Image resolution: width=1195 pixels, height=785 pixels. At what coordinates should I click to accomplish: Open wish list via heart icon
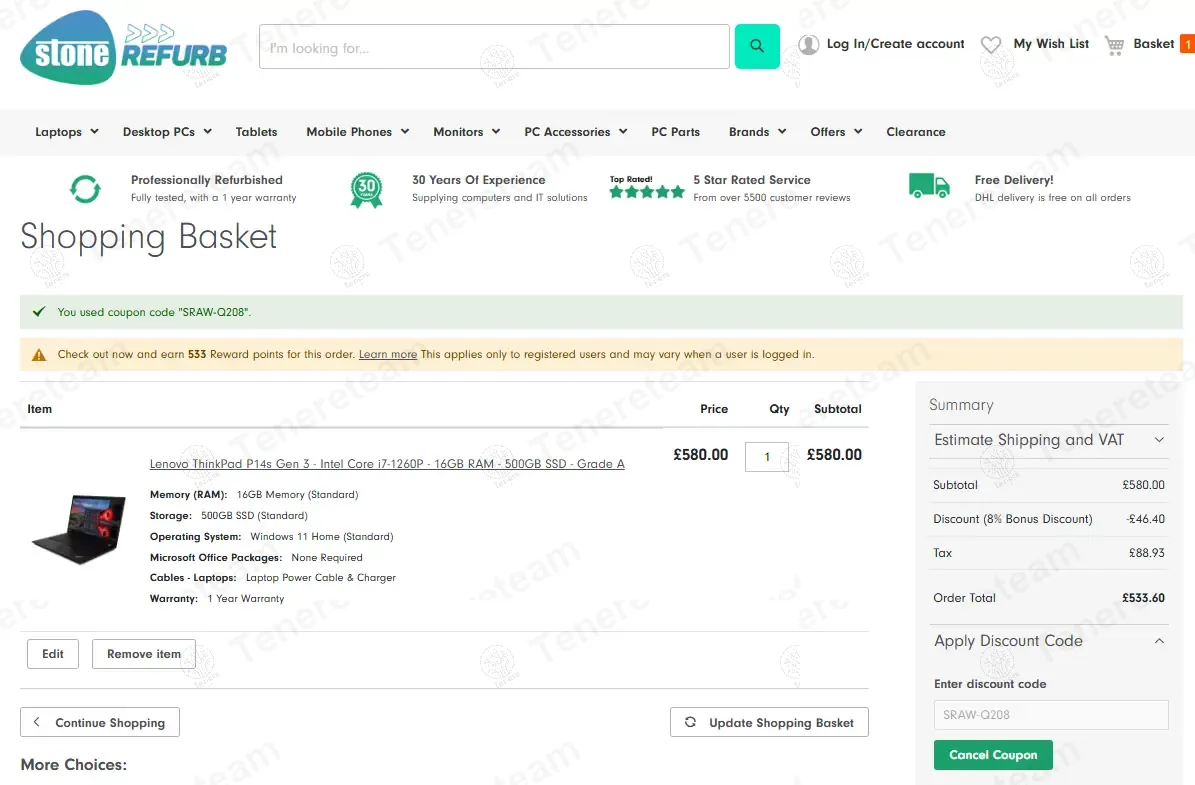(x=990, y=45)
